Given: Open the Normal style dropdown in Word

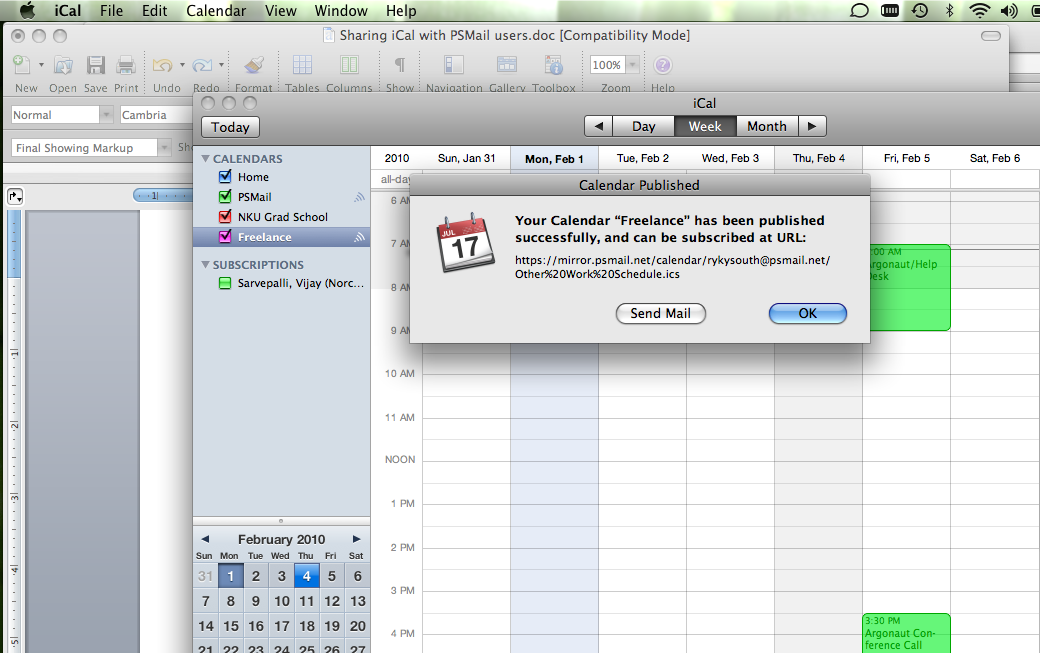Looking at the screenshot, I should click(x=106, y=115).
